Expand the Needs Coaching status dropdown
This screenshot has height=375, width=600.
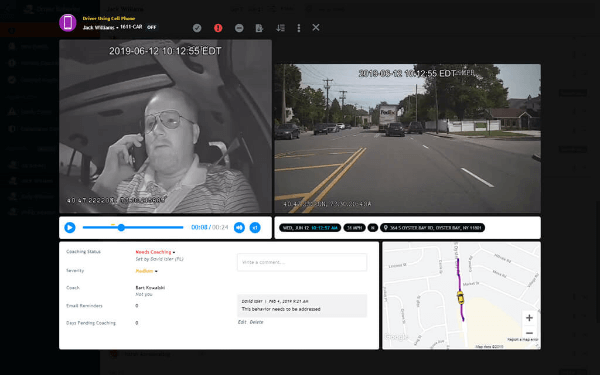click(155, 252)
